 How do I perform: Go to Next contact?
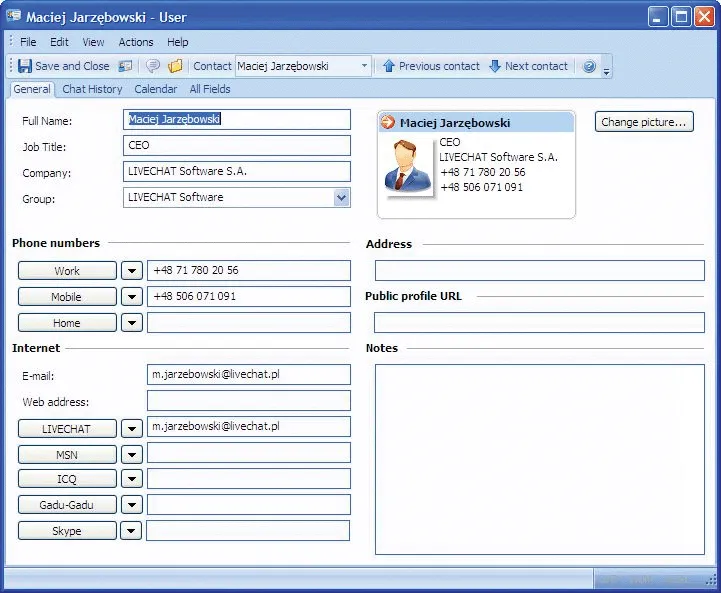pyautogui.click(x=529, y=66)
